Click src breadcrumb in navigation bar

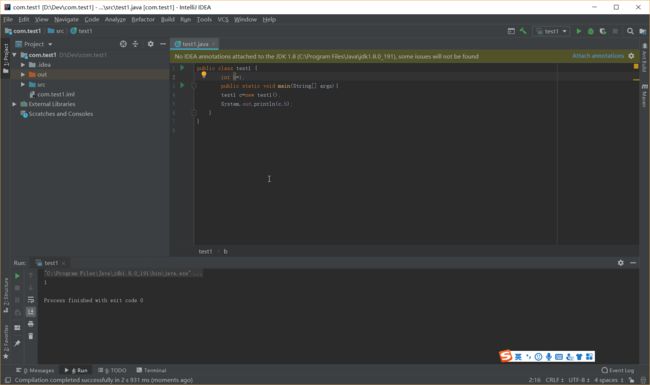(x=56, y=31)
